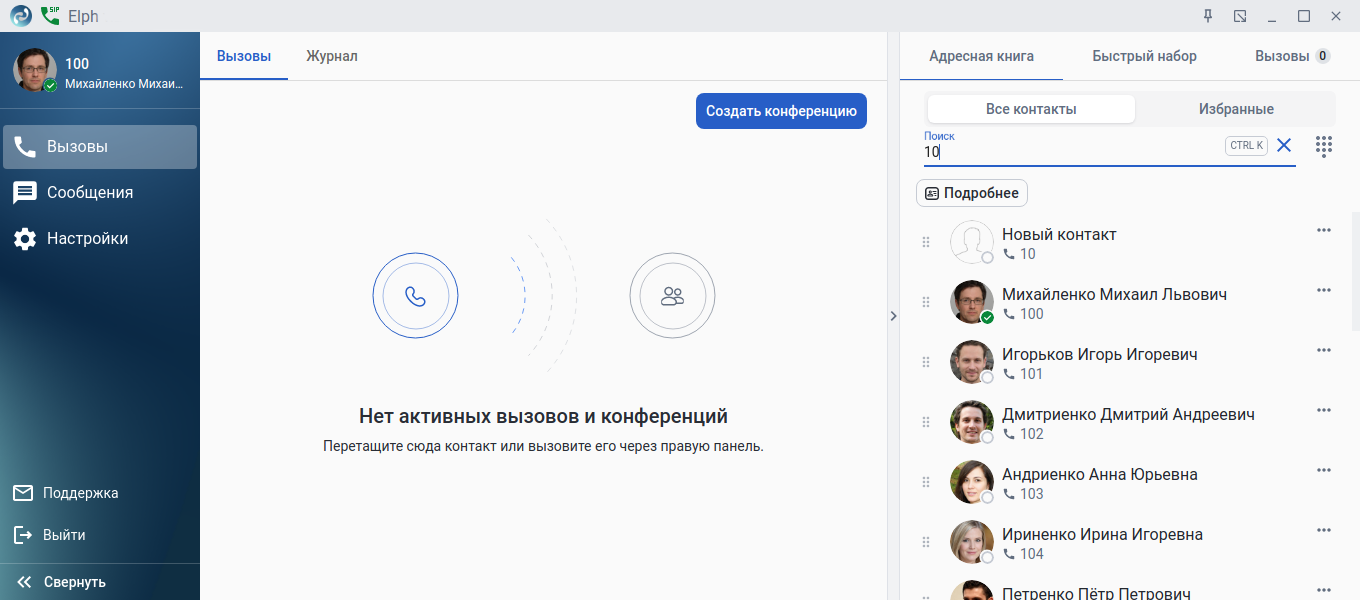Open Support via envelope icon
Viewport: 1360px width, 600px height.
tap(24, 493)
